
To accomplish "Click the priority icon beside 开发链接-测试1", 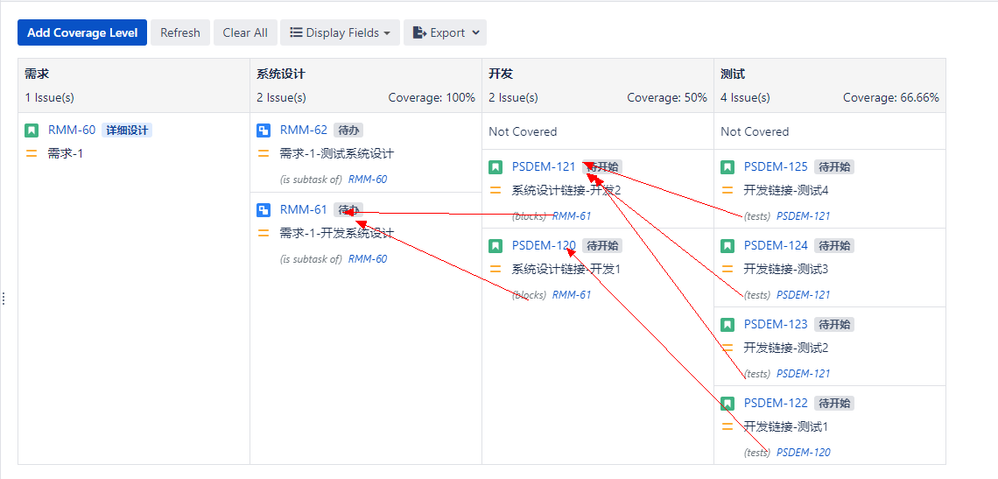I will point(727,426).
